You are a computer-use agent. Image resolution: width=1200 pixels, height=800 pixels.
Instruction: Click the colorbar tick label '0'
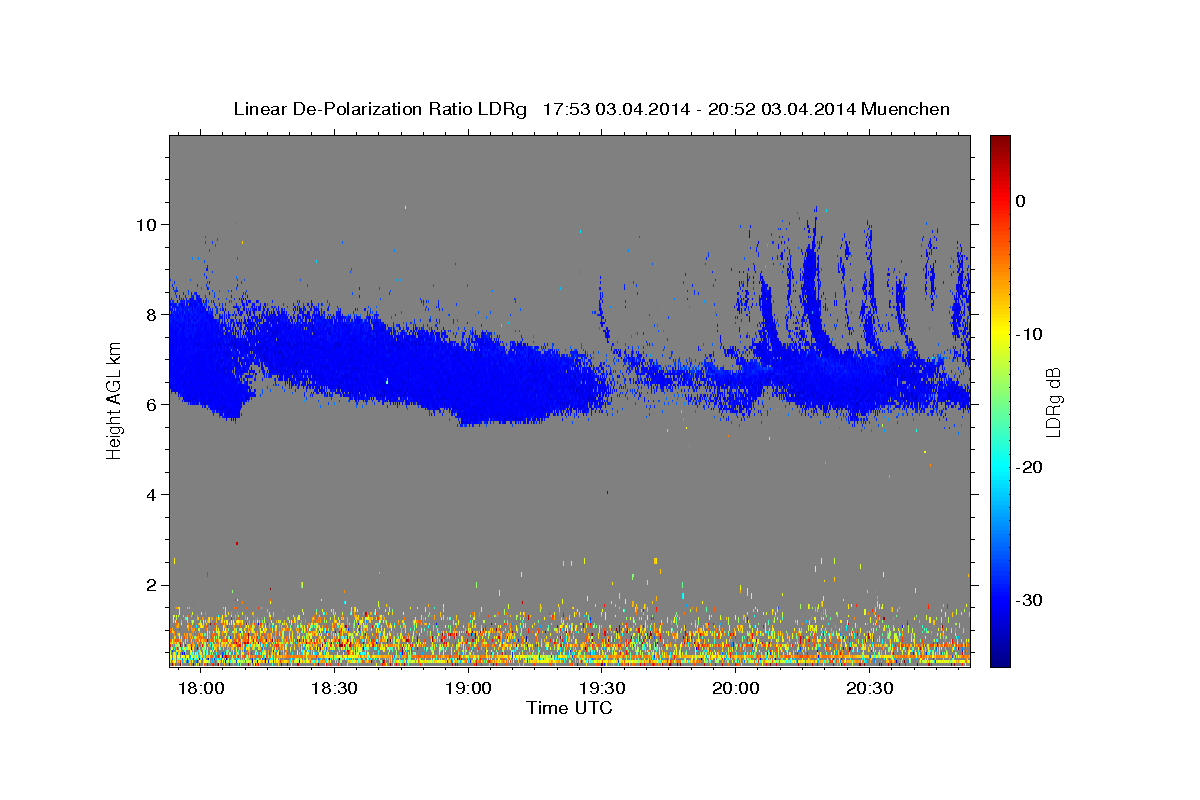1021,201
